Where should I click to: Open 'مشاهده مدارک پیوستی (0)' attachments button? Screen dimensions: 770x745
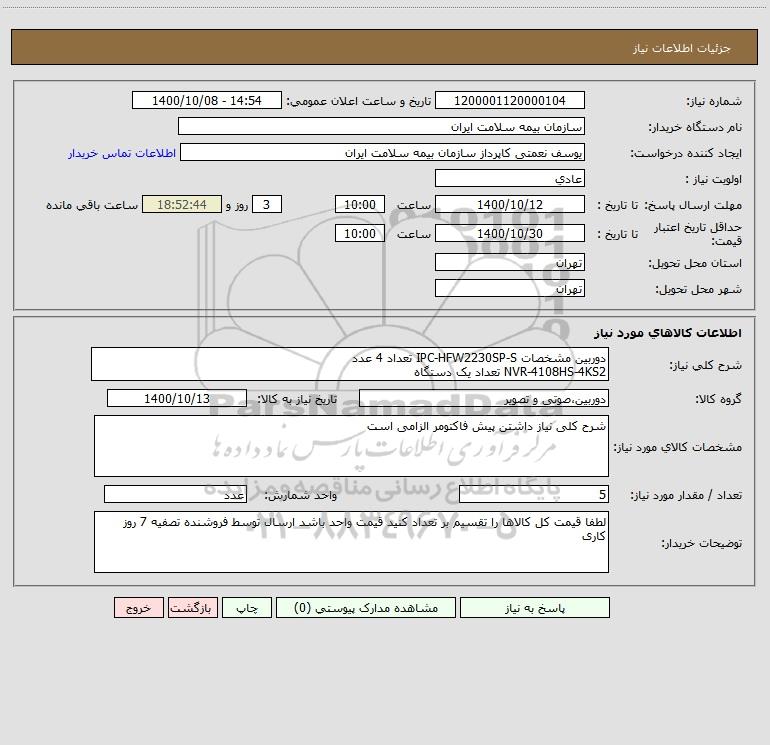[x=366, y=607]
